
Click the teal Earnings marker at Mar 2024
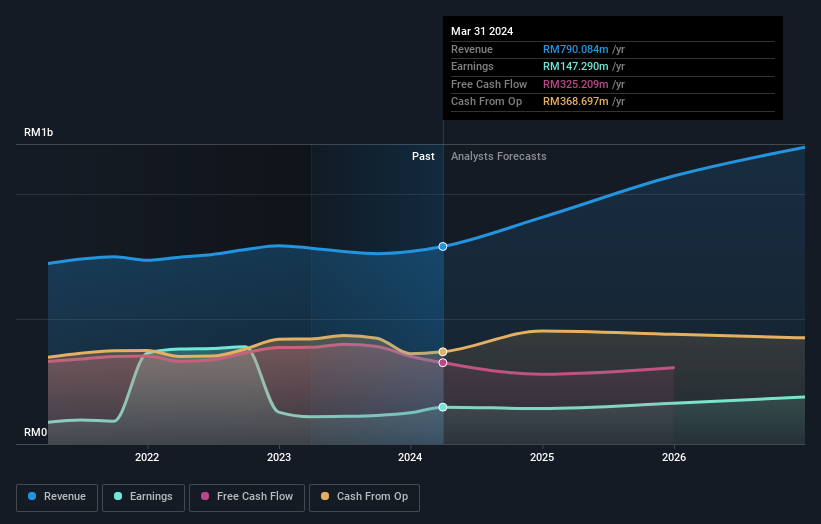point(443,407)
